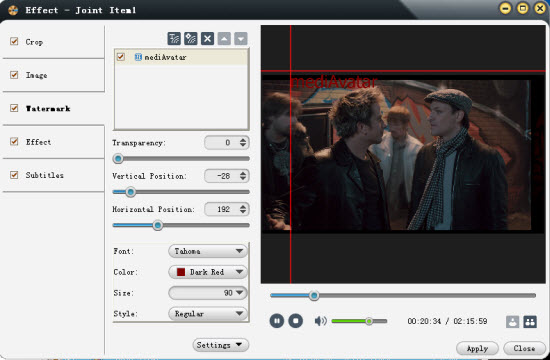The image size is (550, 360).
Task: Increase Horizontal Position with up arrow
Action: (x=243, y=207)
